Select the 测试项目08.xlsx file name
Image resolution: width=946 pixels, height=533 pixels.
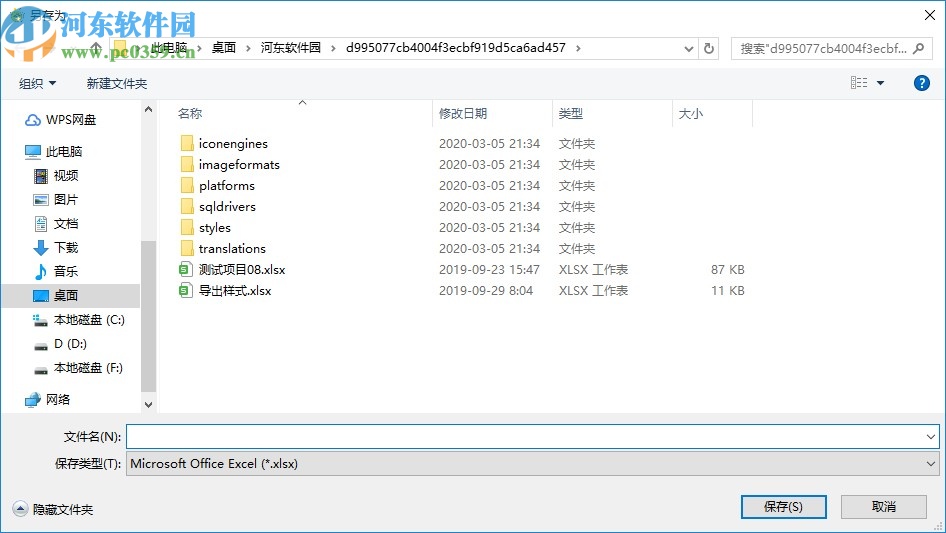point(242,269)
